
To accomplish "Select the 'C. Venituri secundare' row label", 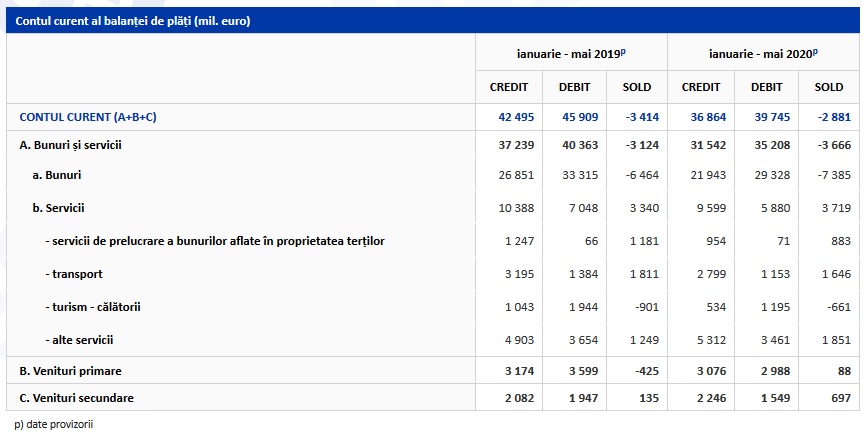I will (x=76, y=398).
